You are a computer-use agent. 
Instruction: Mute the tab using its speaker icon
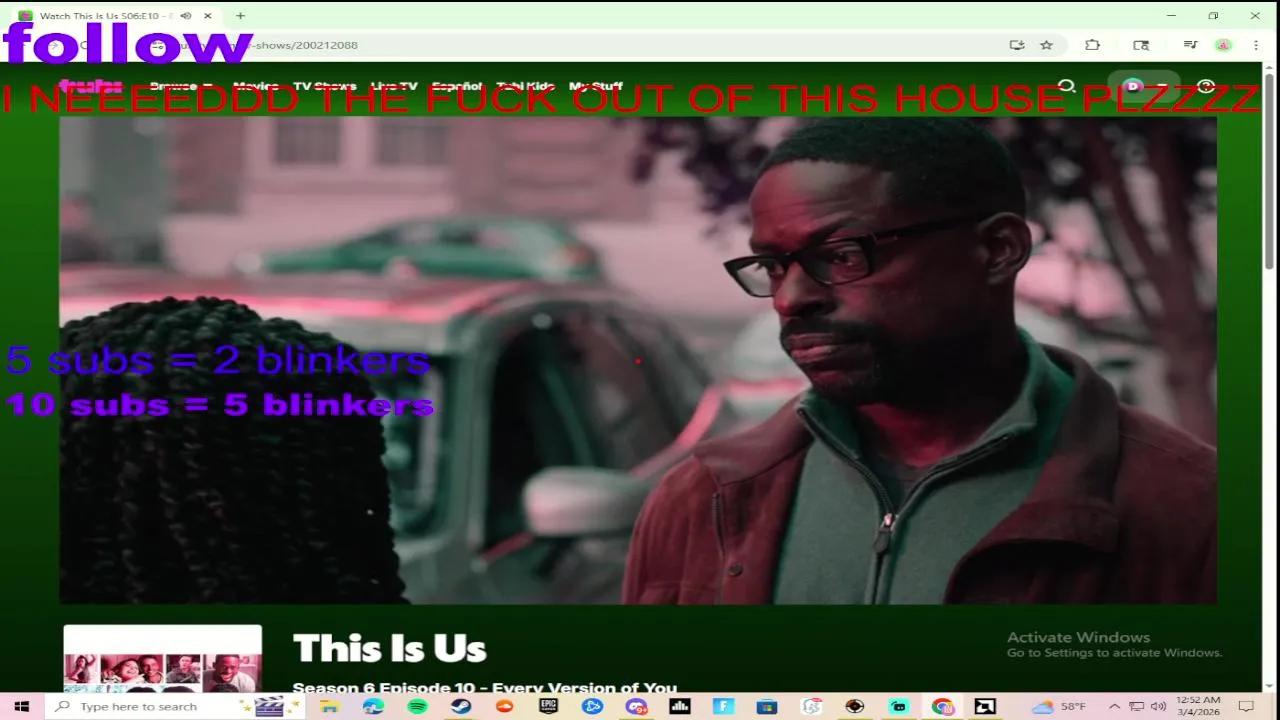[186, 16]
